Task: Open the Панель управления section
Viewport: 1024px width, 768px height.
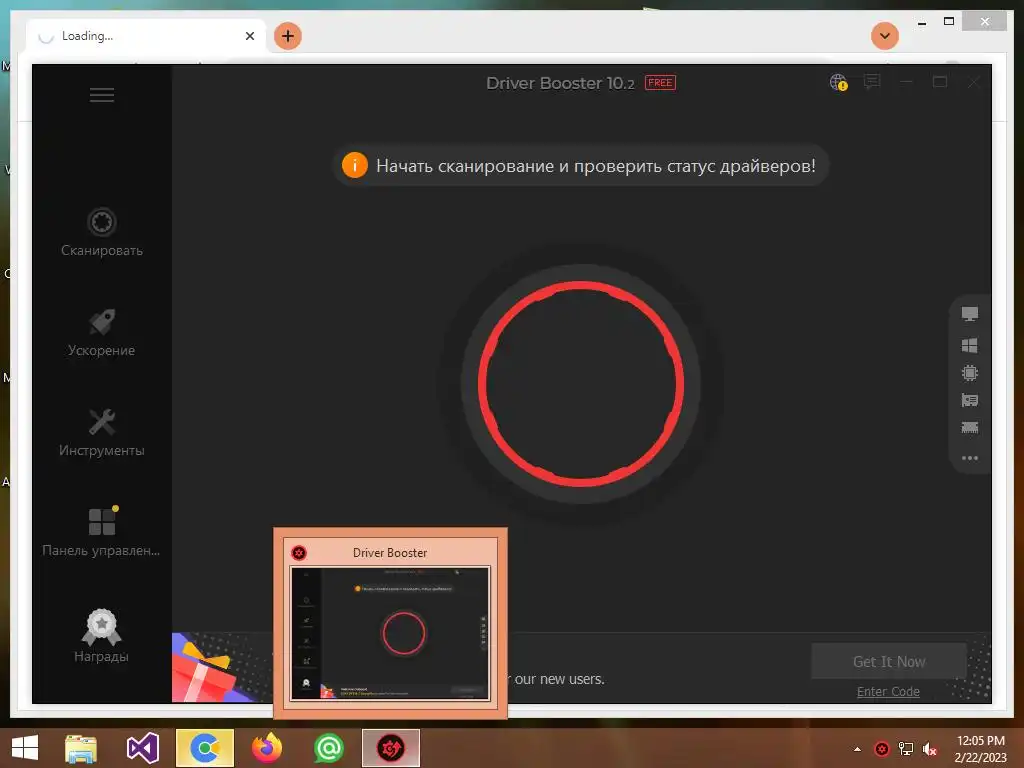Action: click(102, 532)
